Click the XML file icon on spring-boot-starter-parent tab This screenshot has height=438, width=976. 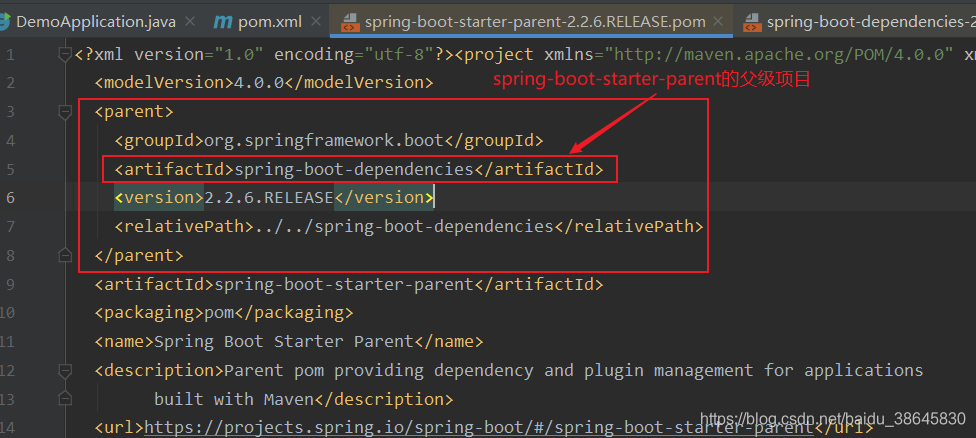(x=349, y=23)
